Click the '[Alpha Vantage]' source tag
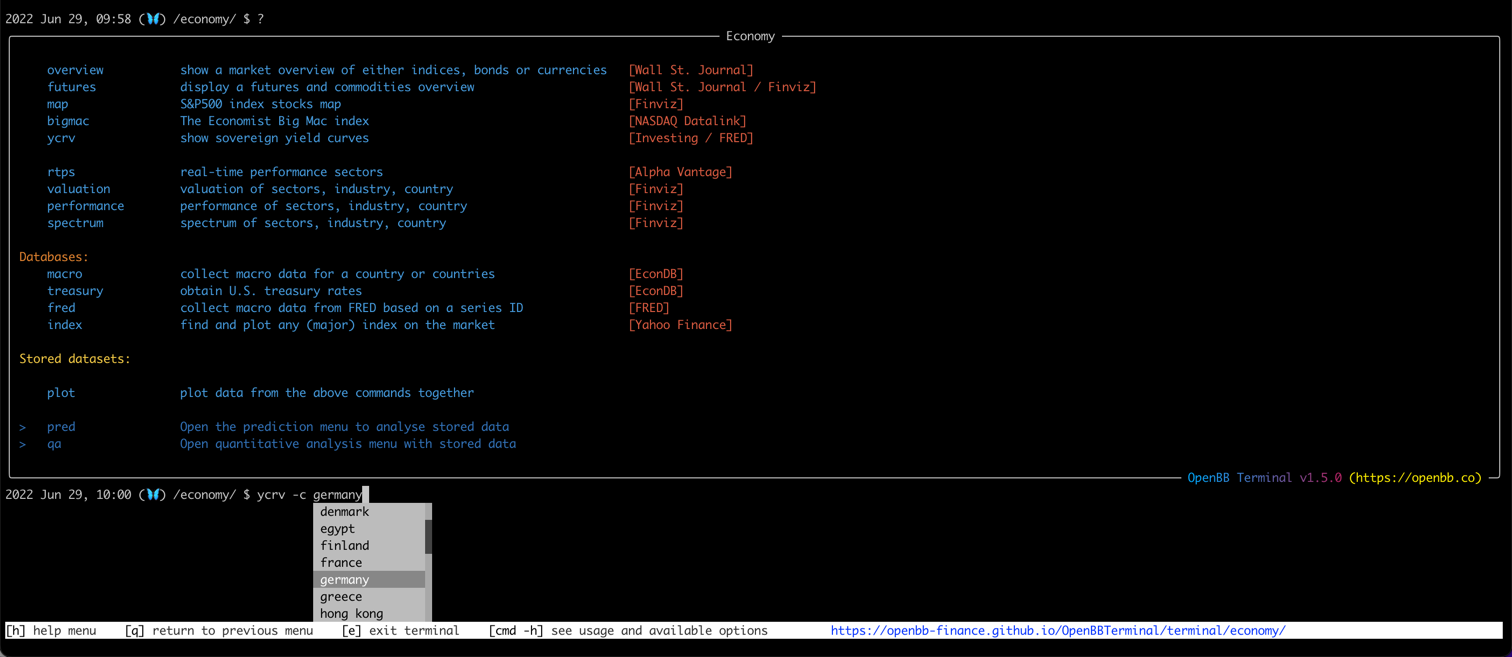The width and height of the screenshot is (1512, 657). click(x=680, y=172)
